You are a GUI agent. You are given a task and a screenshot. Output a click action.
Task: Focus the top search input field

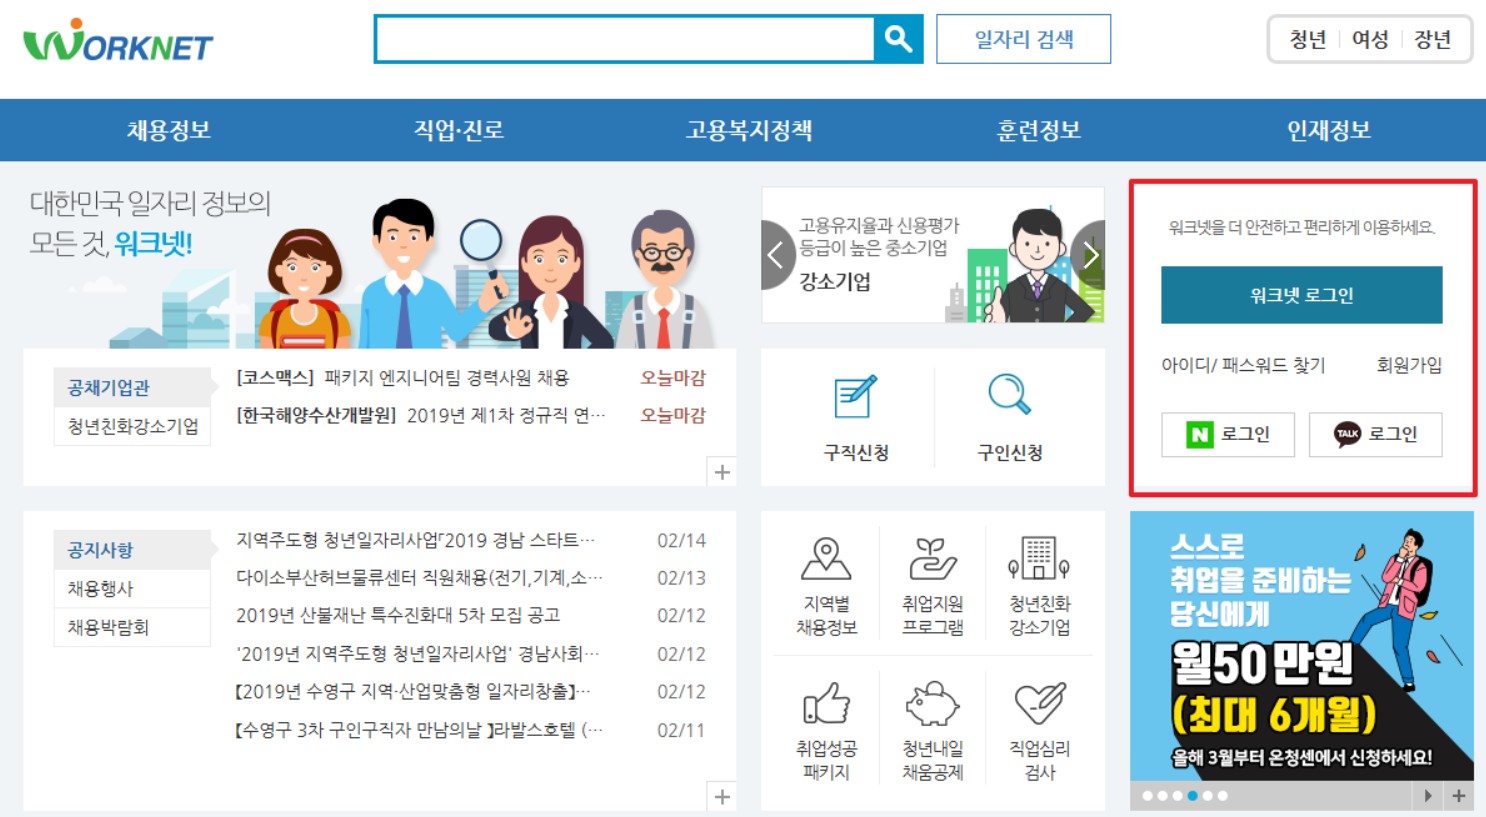click(x=624, y=39)
